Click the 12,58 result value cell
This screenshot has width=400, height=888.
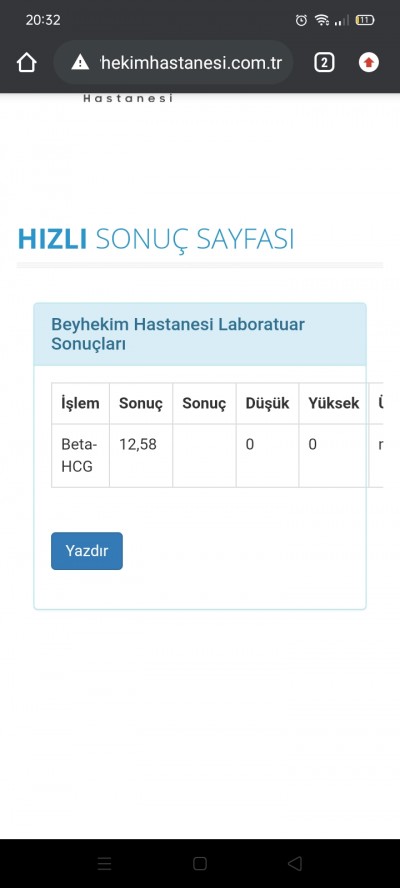pos(141,455)
